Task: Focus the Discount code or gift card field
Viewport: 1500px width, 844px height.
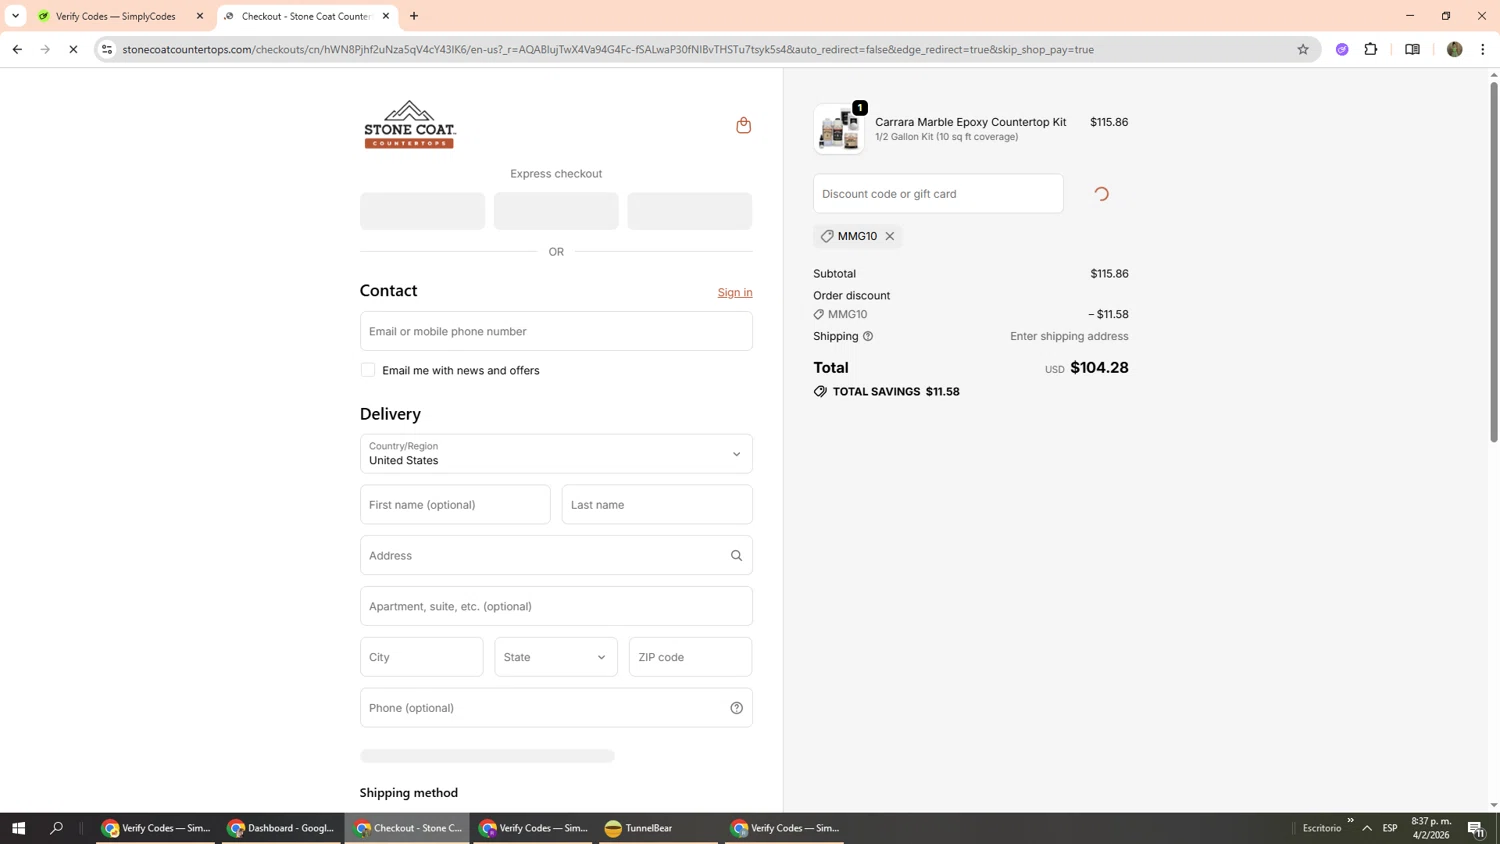Action: (938, 194)
